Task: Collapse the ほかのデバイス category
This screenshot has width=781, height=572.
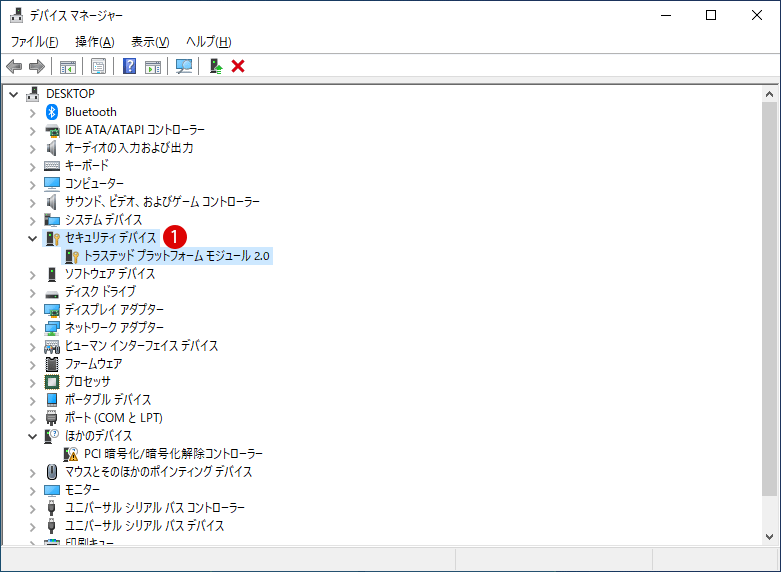Action: tap(33, 436)
